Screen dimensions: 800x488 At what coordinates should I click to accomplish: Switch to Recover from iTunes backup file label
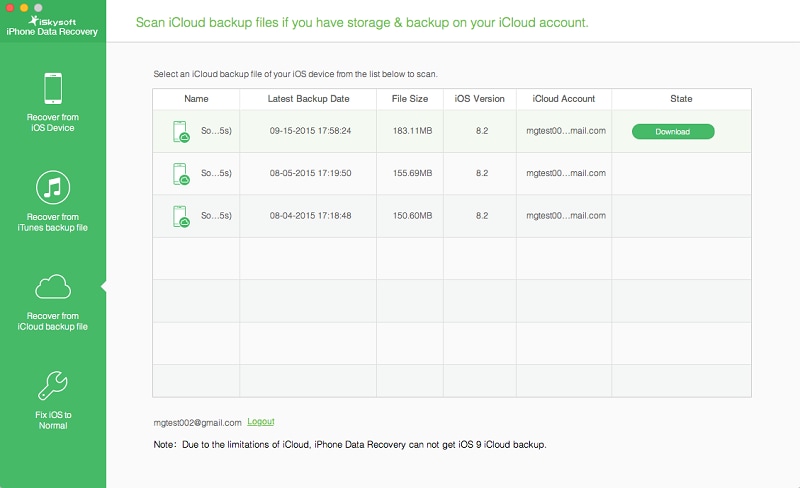pyautogui.click(x=53, y=222)
